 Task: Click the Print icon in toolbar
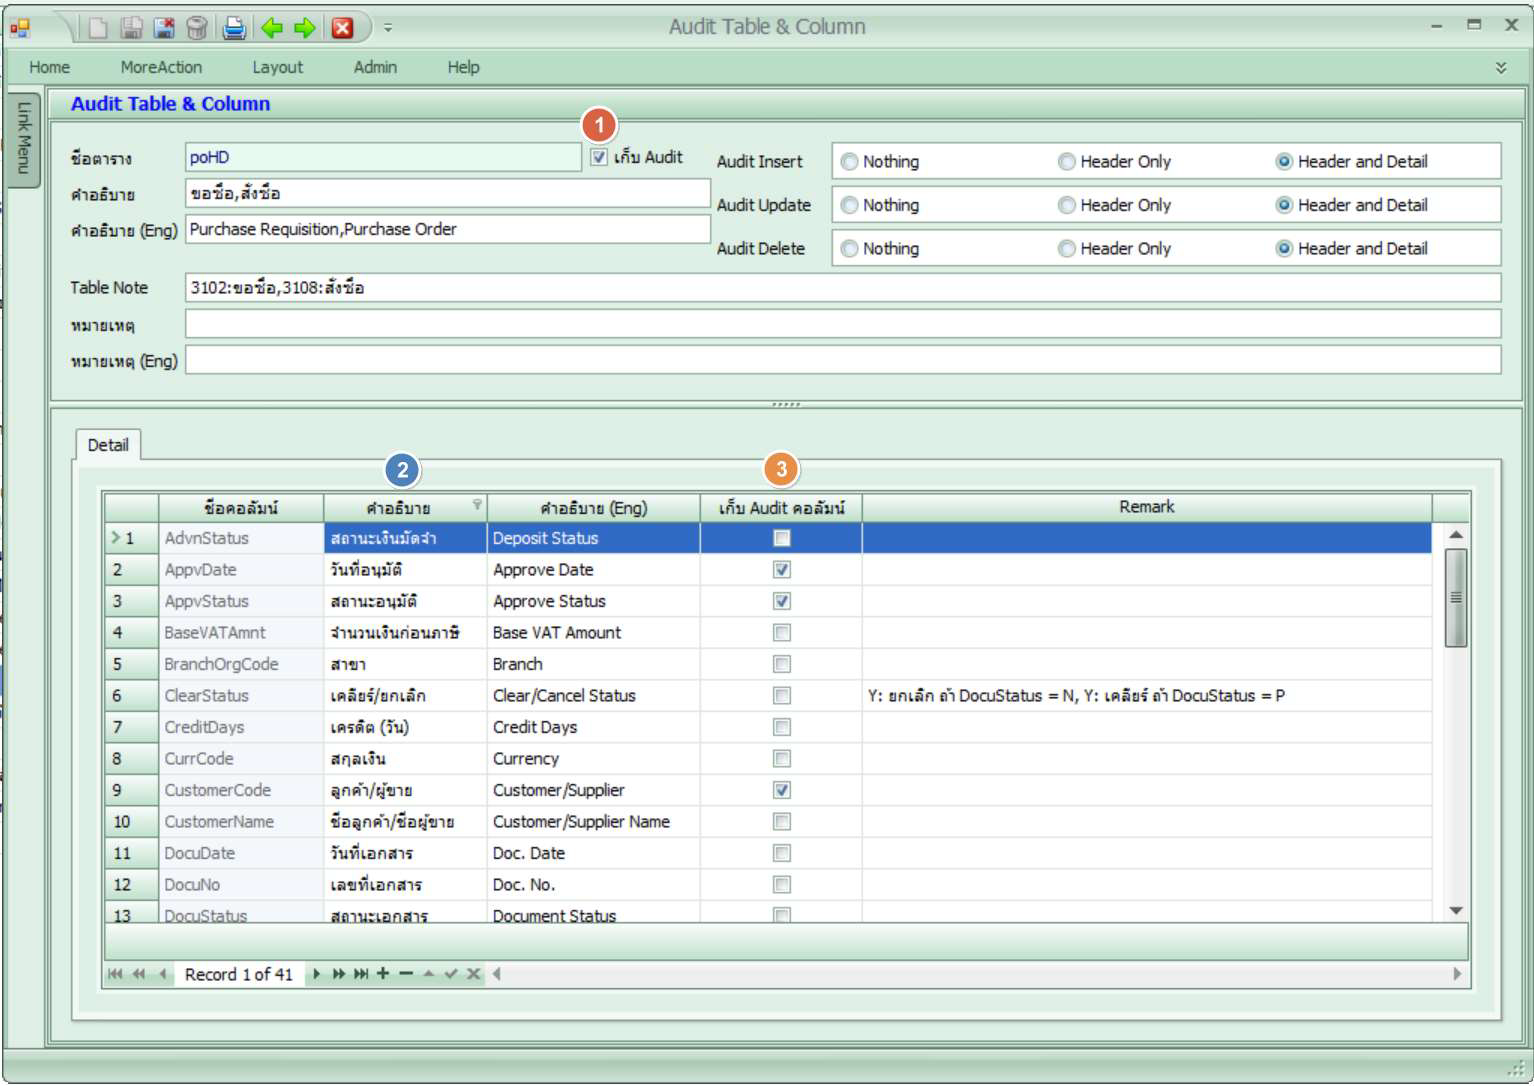point(234,28)
